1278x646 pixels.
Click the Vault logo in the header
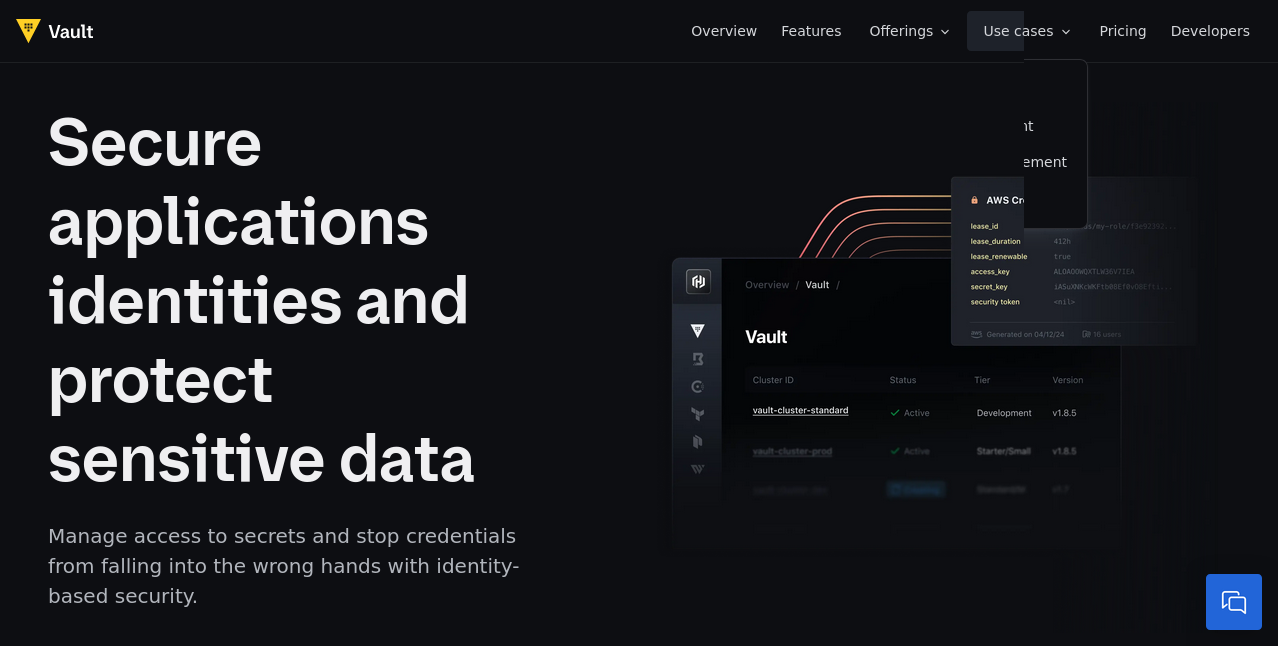coord(28,31)
